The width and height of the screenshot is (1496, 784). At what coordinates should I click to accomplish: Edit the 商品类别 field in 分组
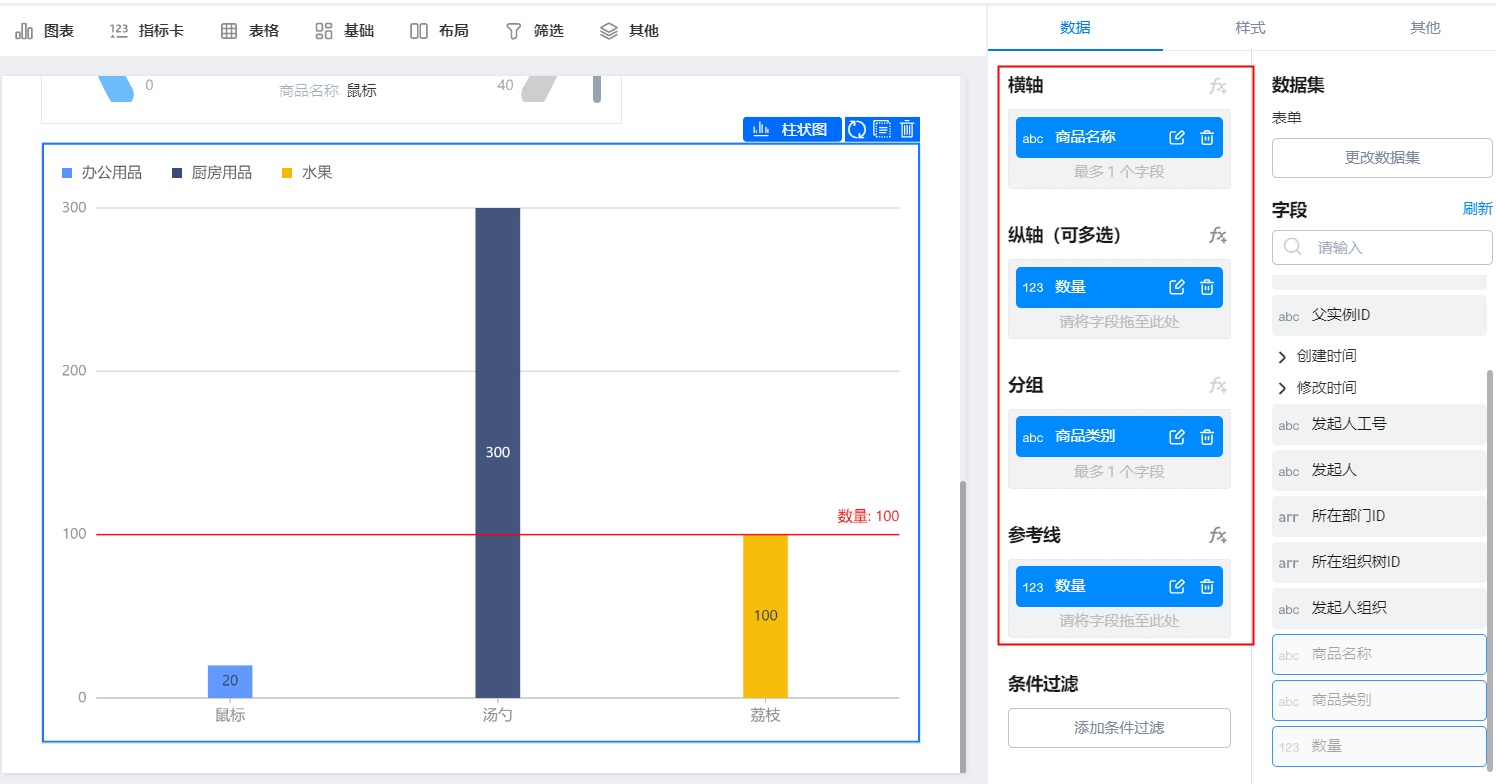[1177, 437]
